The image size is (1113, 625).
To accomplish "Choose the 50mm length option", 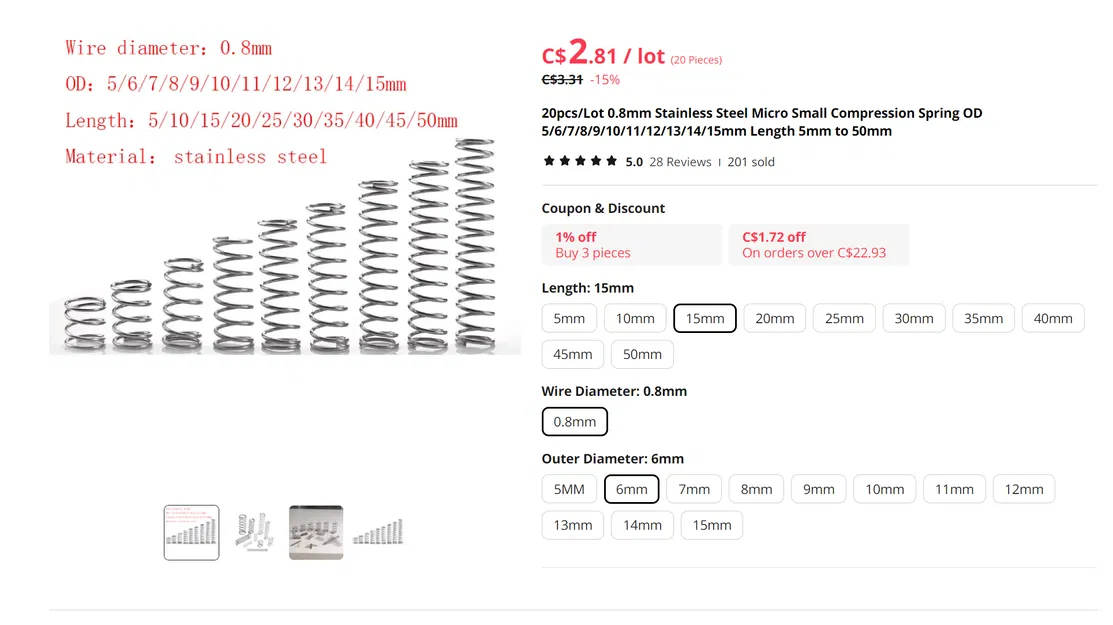I will pos(642,355).
